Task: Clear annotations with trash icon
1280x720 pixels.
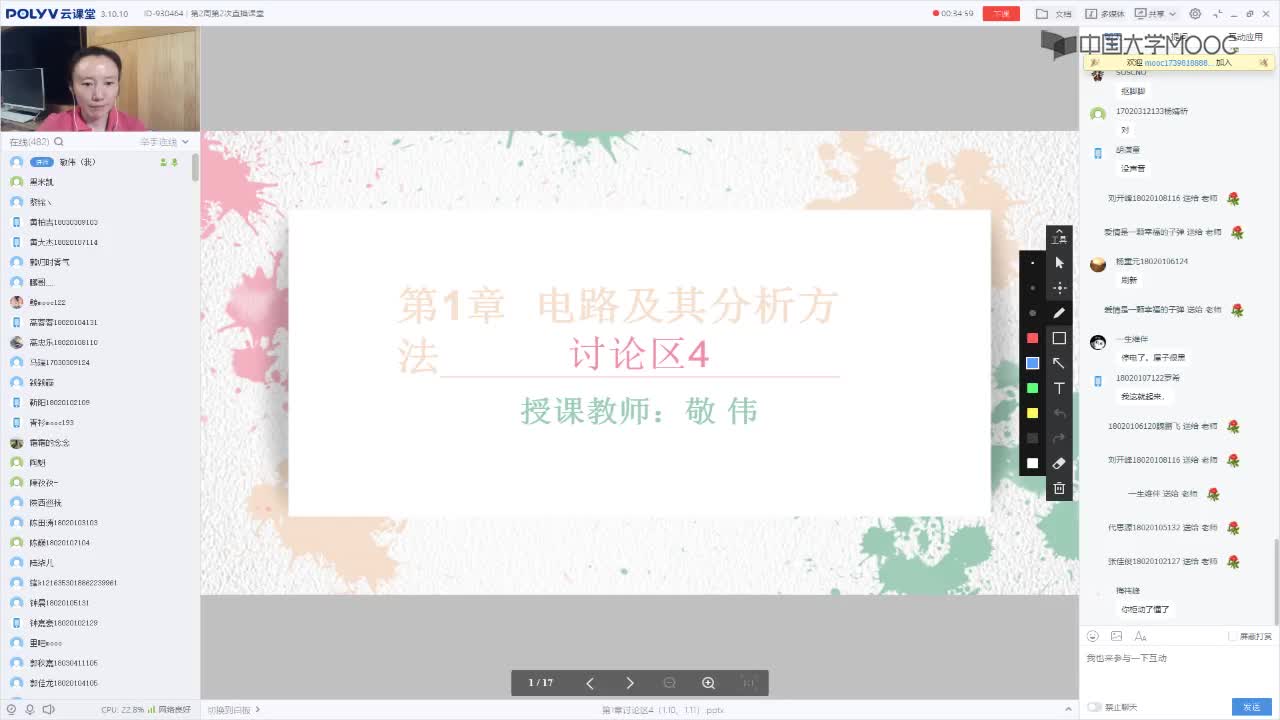Action: coord(1059,488)
